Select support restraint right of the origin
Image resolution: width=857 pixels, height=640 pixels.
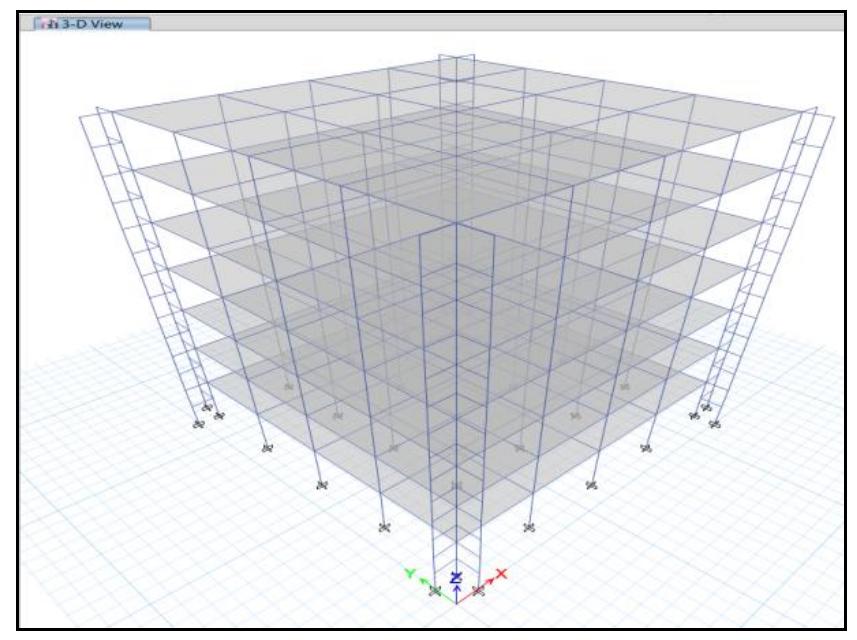pos(478,591)
